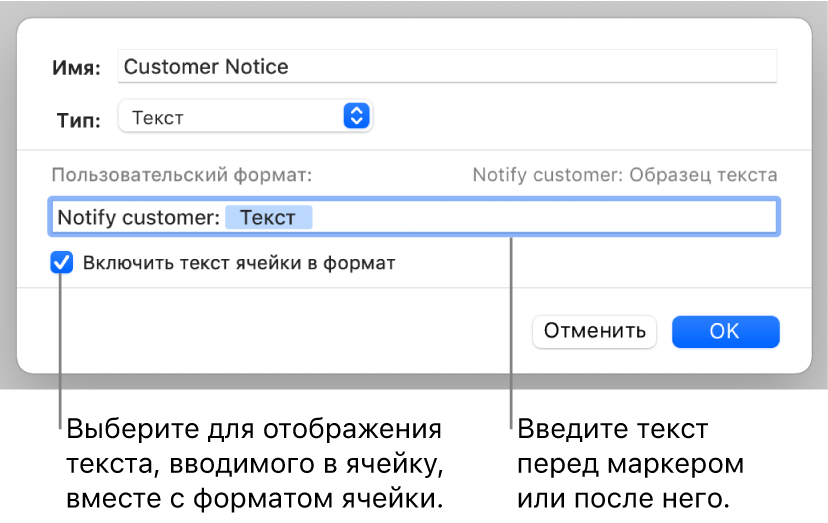Uncheck Включить текст ячейки в формат
Image resolution: width=828 pixels, height=523 pixels.
coord(62,263)
